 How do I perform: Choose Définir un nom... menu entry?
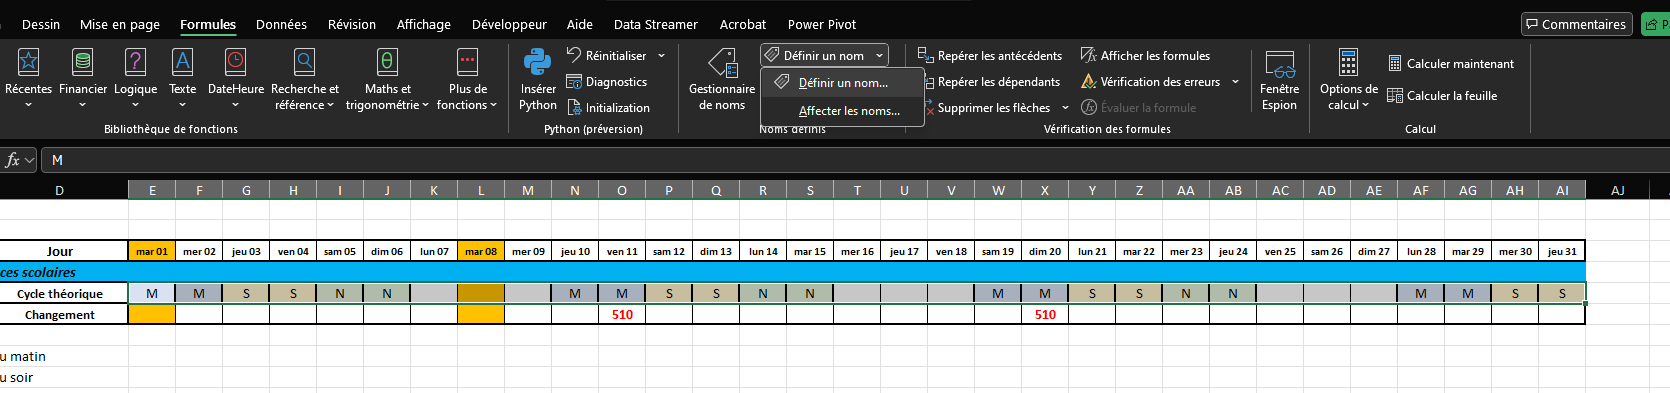[x=842, y=83]
